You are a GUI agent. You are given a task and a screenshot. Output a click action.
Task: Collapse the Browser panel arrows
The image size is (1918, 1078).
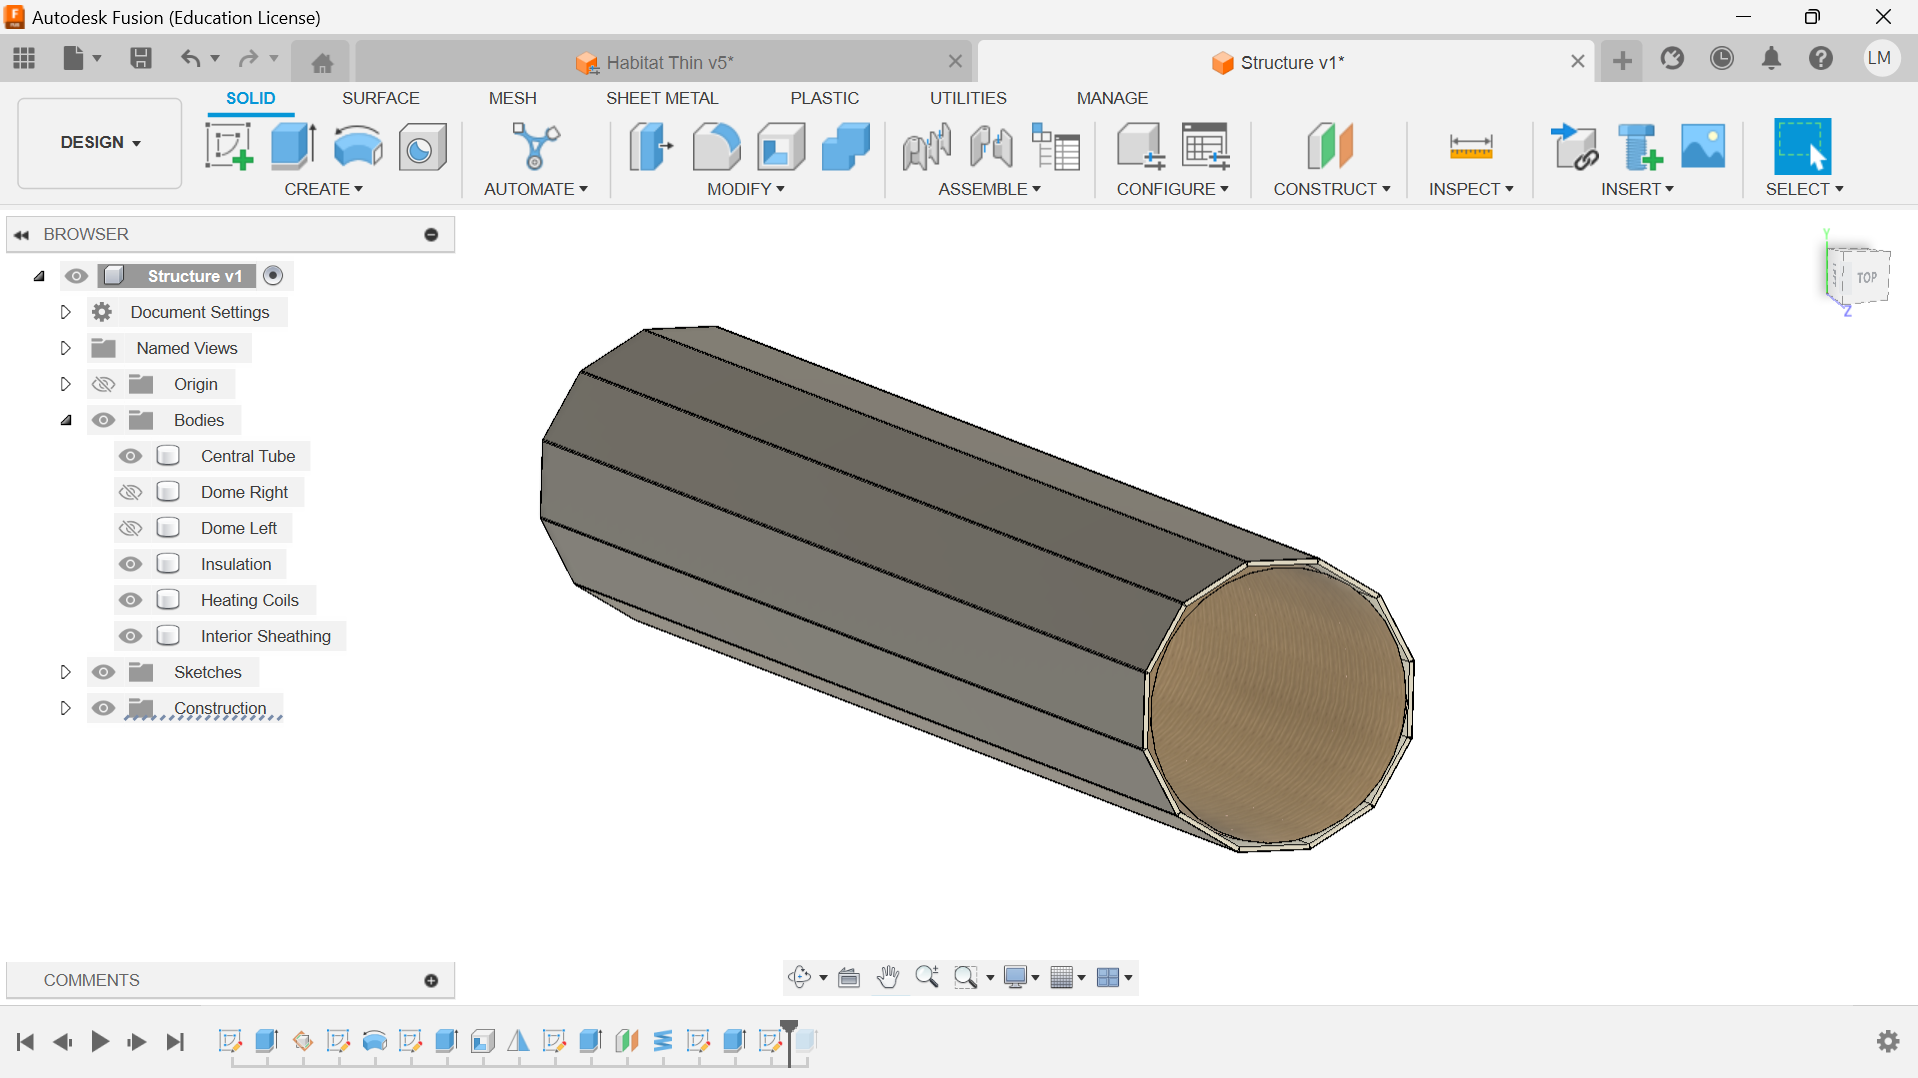point(21,234)
